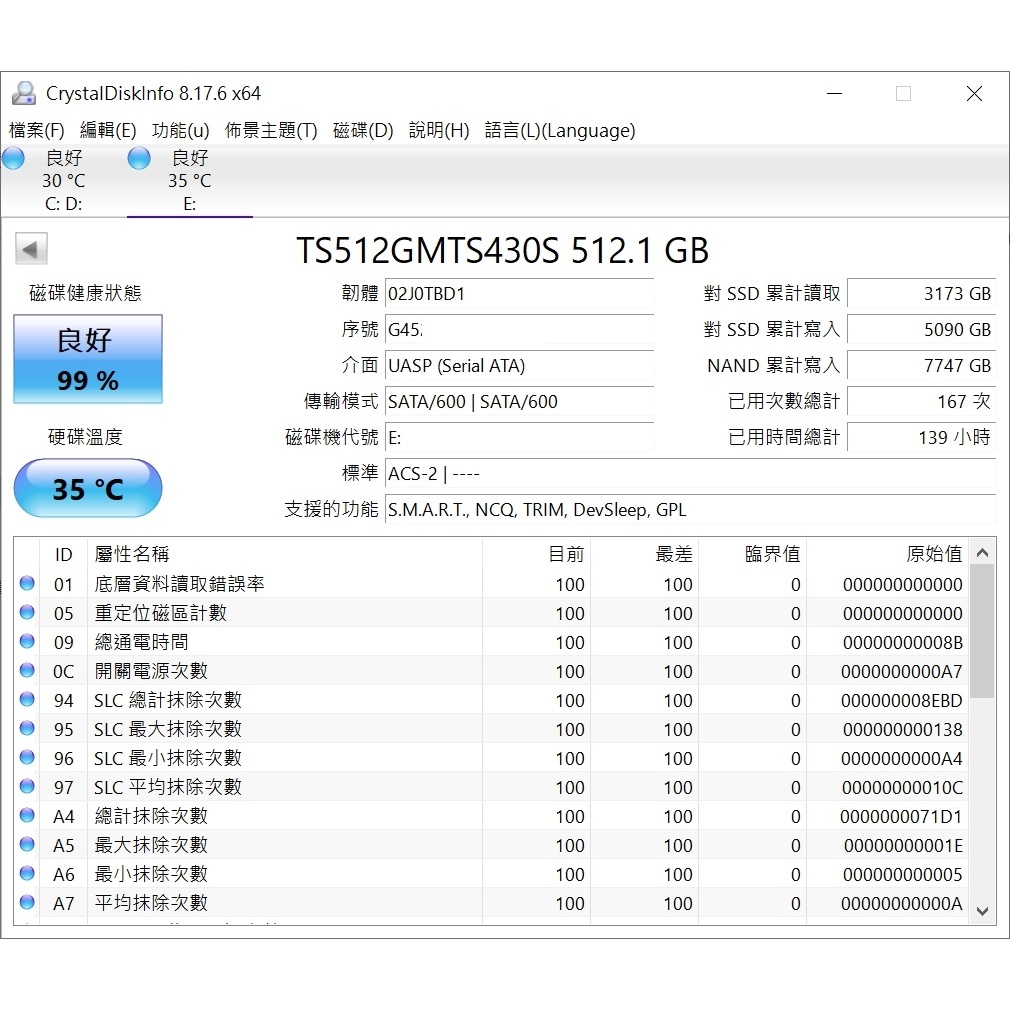Viewport: 1010px width, 1010px height.
Task: Click status dot for attribute 09 row
Action: point(27,641)
